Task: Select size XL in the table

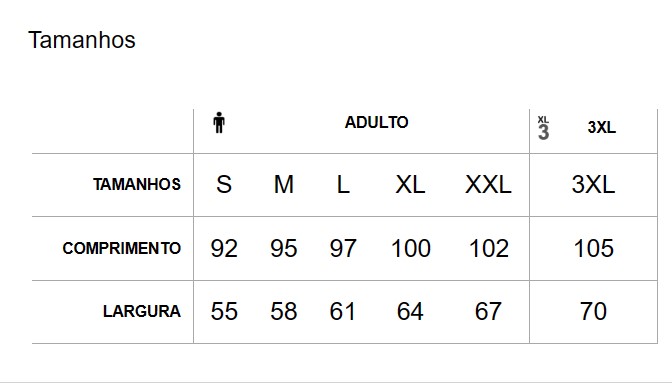Action: click(410, 185)
